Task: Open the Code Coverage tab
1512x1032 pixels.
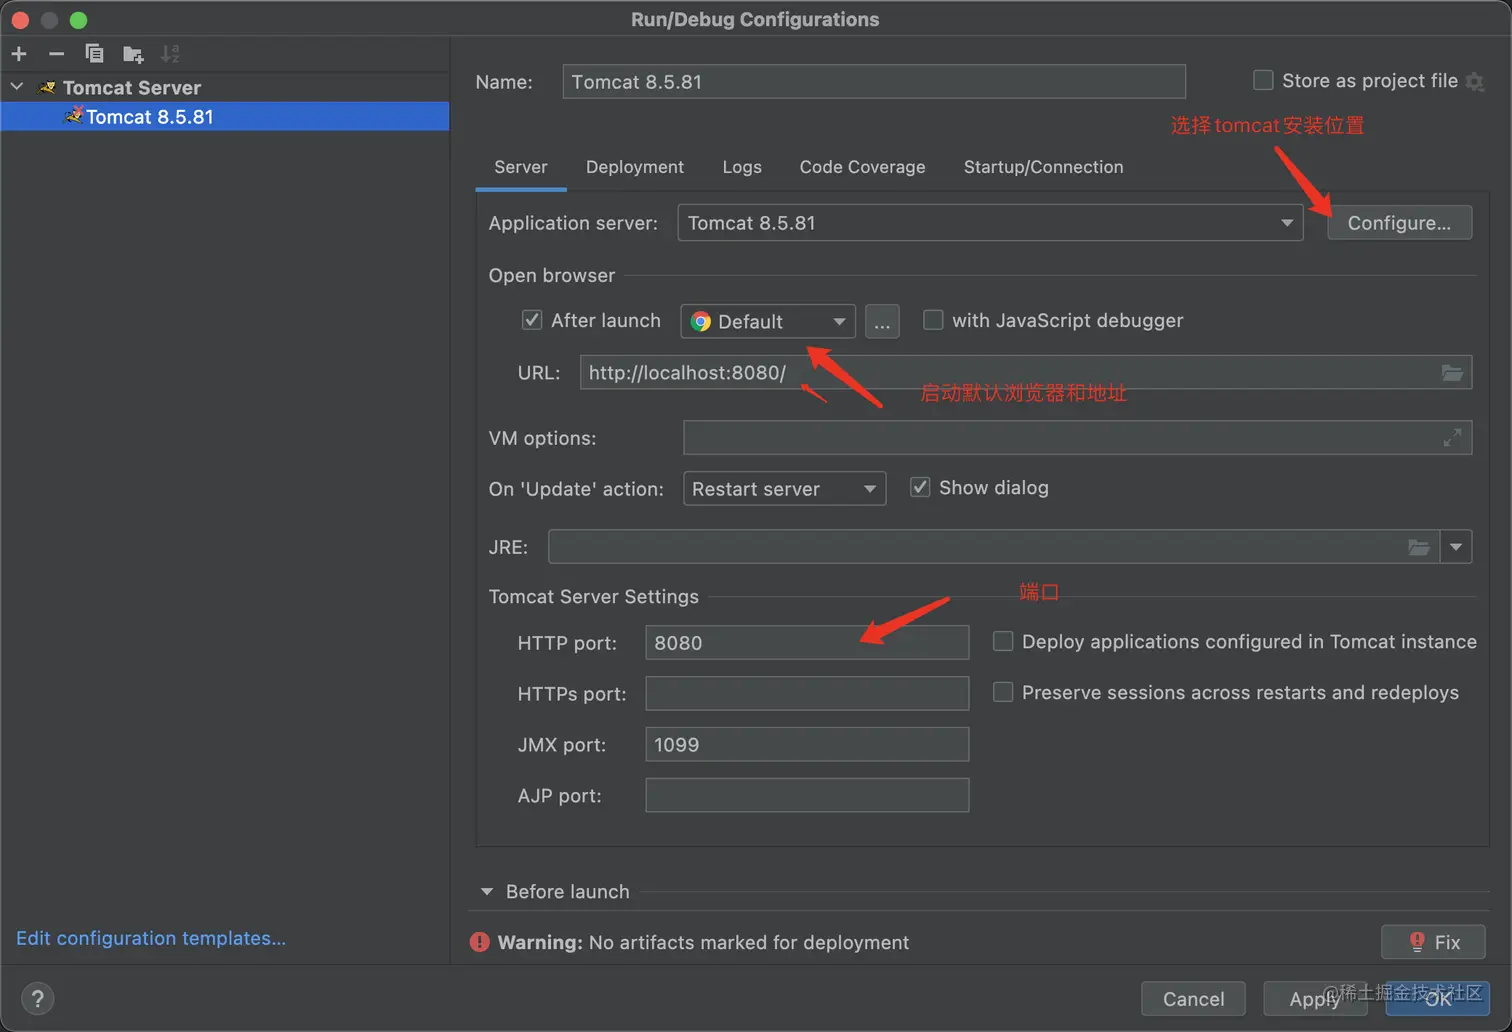Action: pyautogui.click(x=862, y=167)
